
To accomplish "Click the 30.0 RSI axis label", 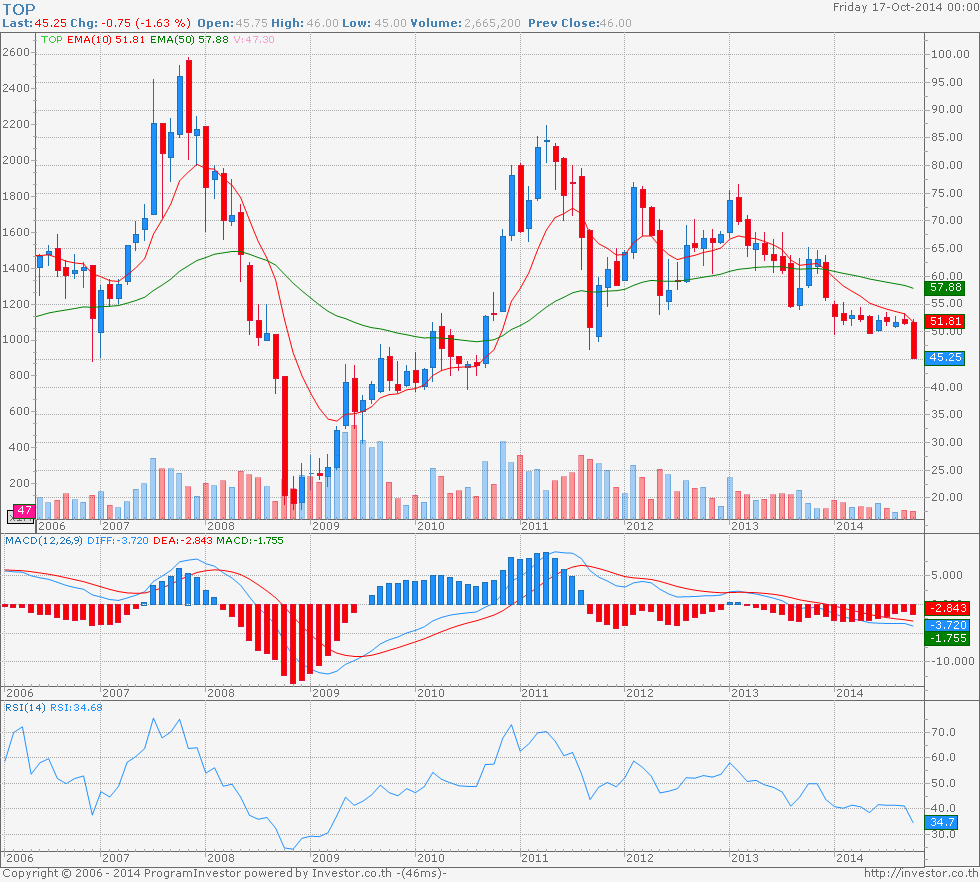I will pyautogui.click(x=943, y=834).
